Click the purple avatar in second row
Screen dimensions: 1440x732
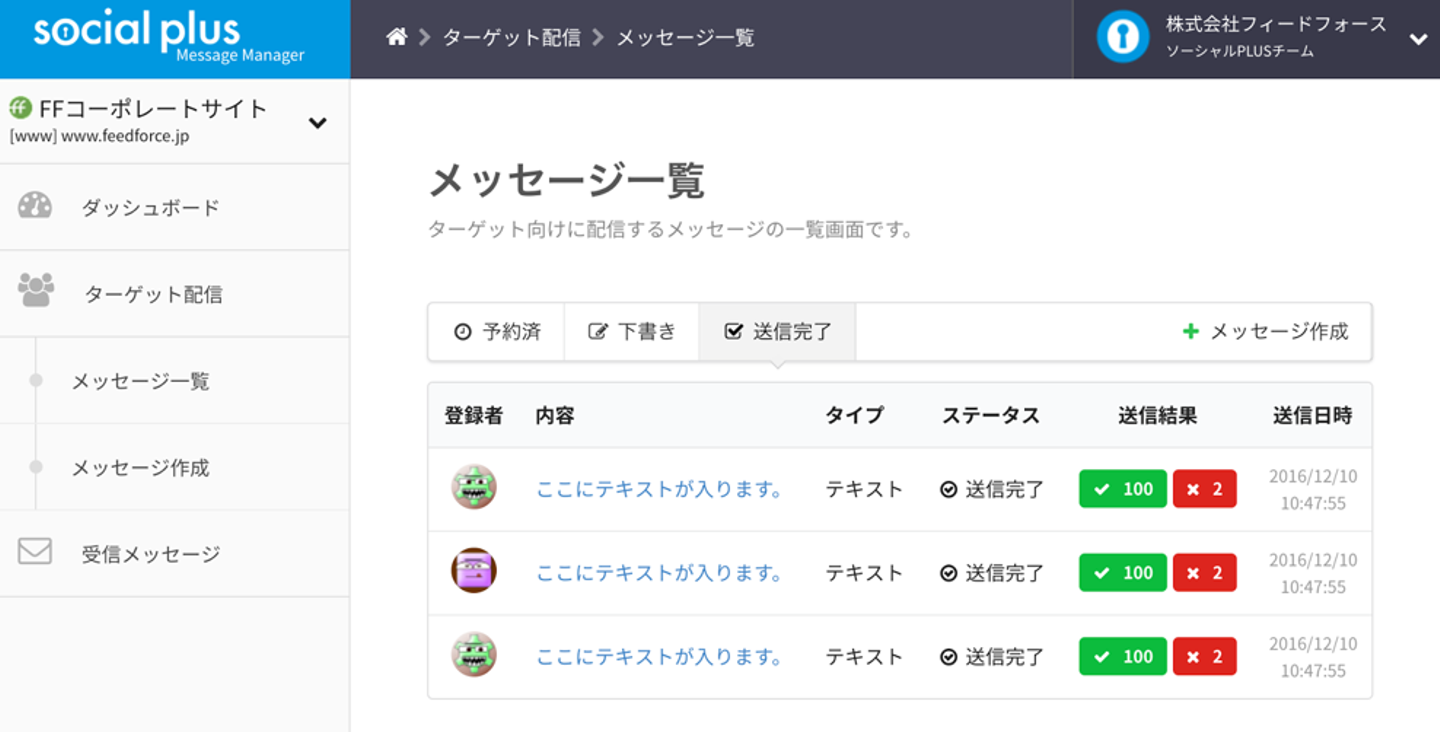pos(473,572)
